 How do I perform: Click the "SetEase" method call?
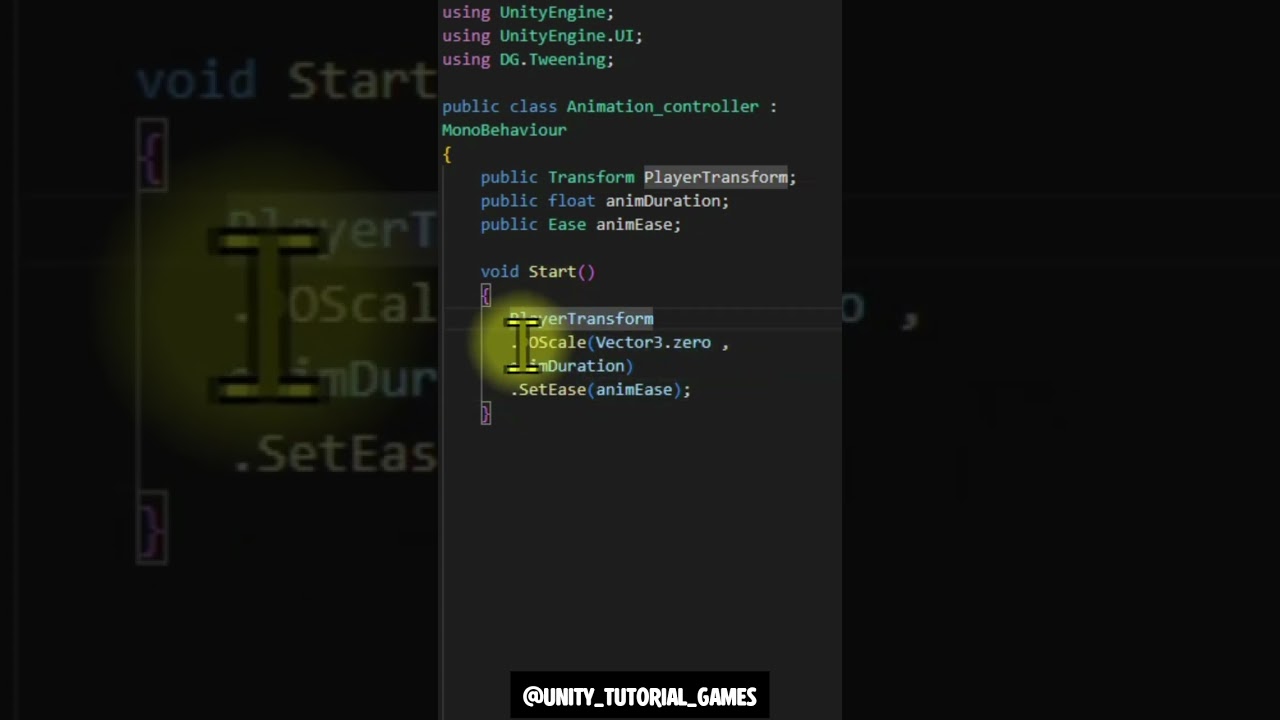(552, 390)
